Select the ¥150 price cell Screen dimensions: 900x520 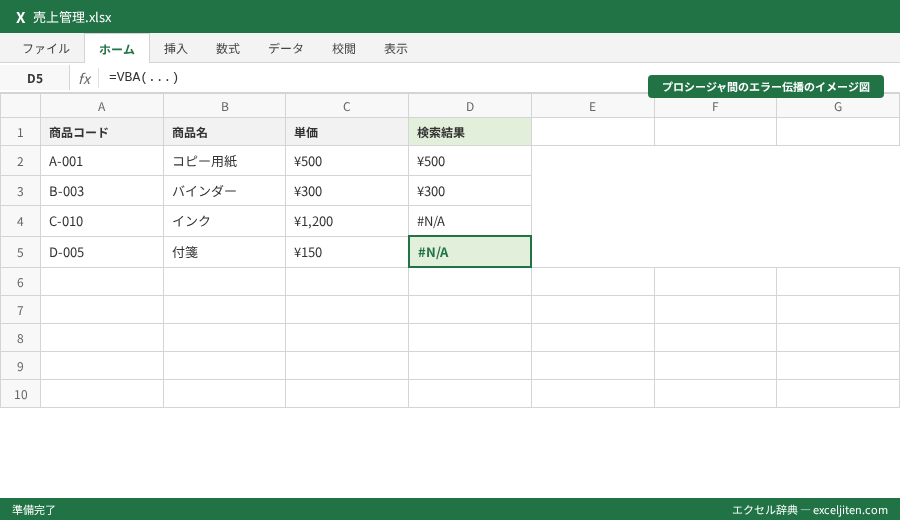pyautogui.click(x=347, y=252)
